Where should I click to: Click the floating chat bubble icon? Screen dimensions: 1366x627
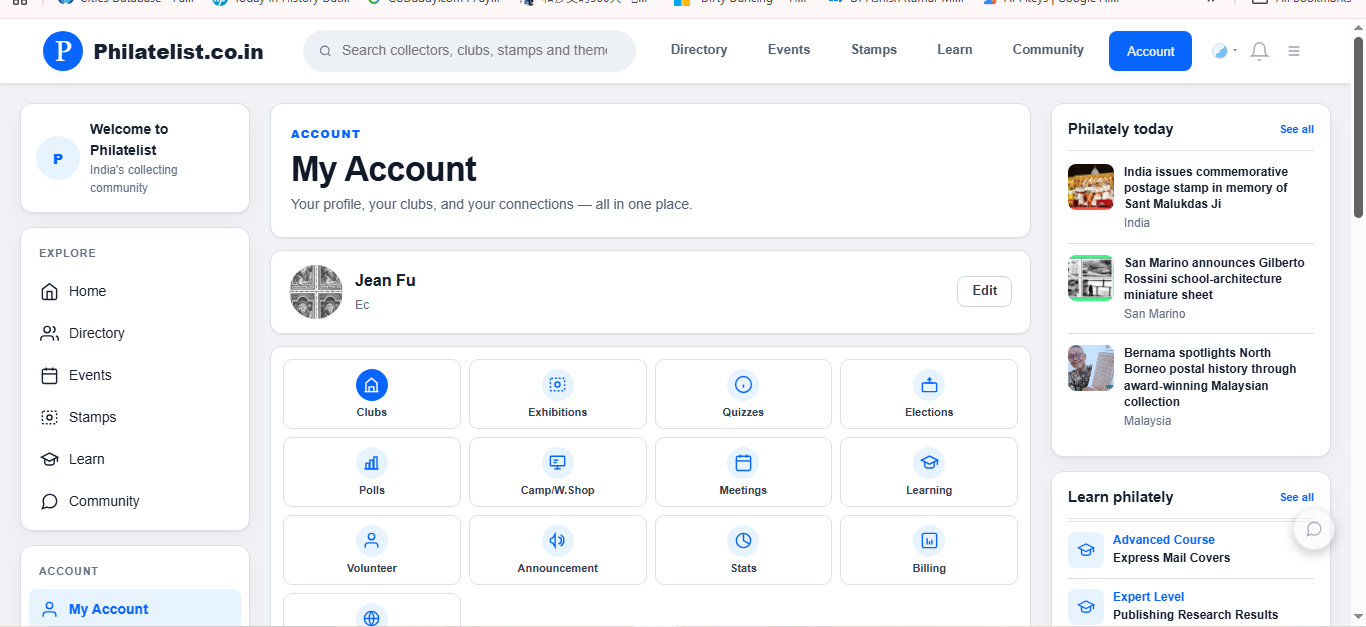[1314, 529]
